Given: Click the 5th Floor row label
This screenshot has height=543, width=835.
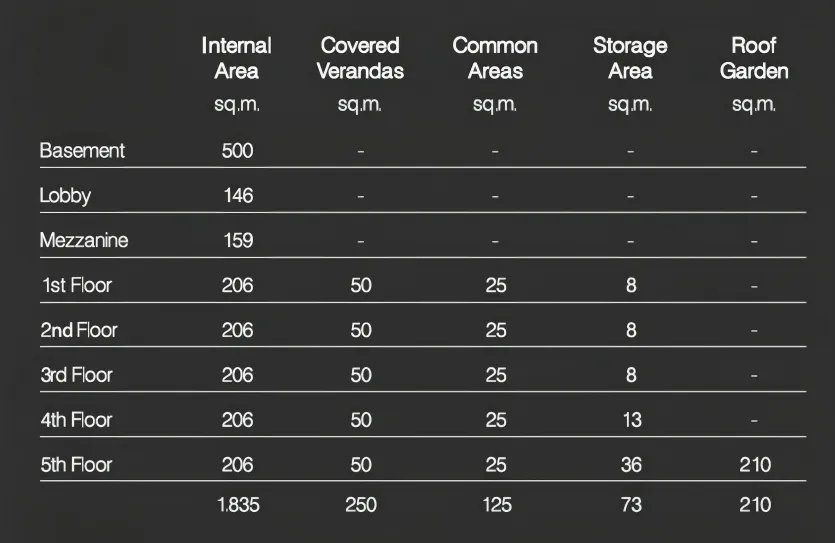Looking at the screenshot, I should click(77, 465).
